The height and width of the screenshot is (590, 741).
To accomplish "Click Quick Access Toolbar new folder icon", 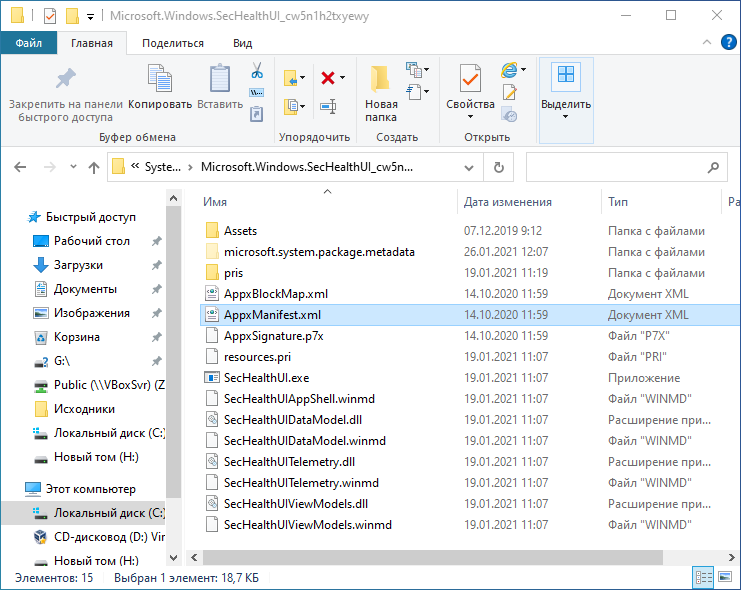I will tap(72, 16).
